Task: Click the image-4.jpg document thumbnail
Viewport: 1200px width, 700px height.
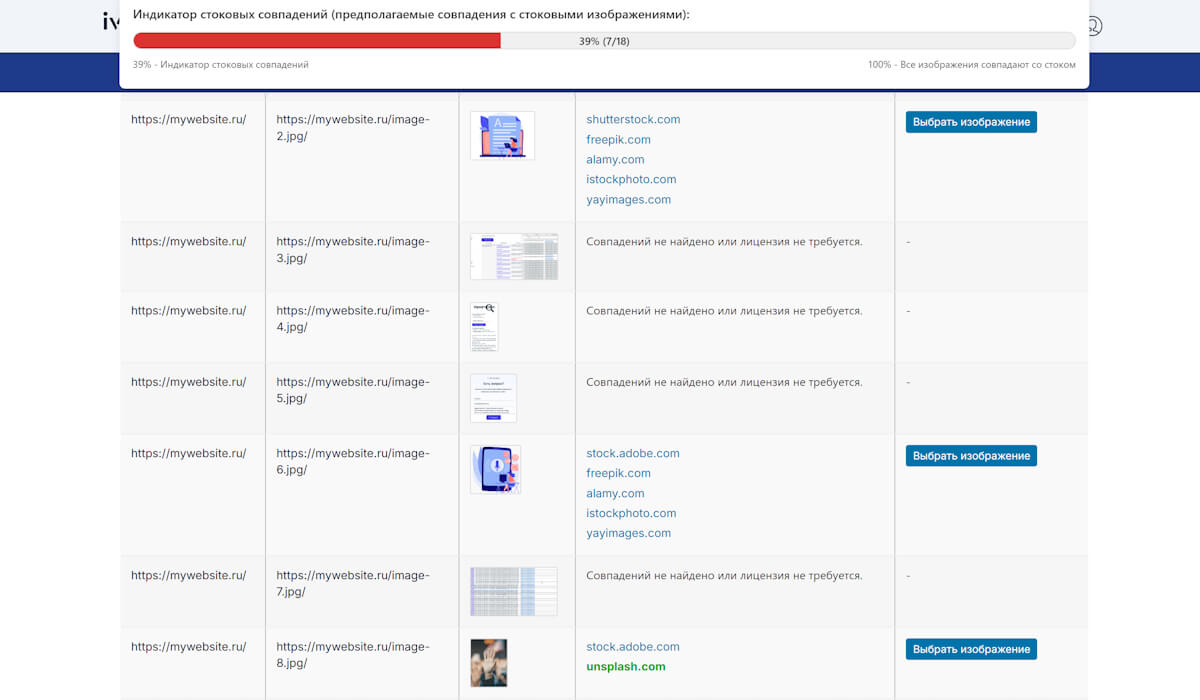Action: click(x=484, y=327)
